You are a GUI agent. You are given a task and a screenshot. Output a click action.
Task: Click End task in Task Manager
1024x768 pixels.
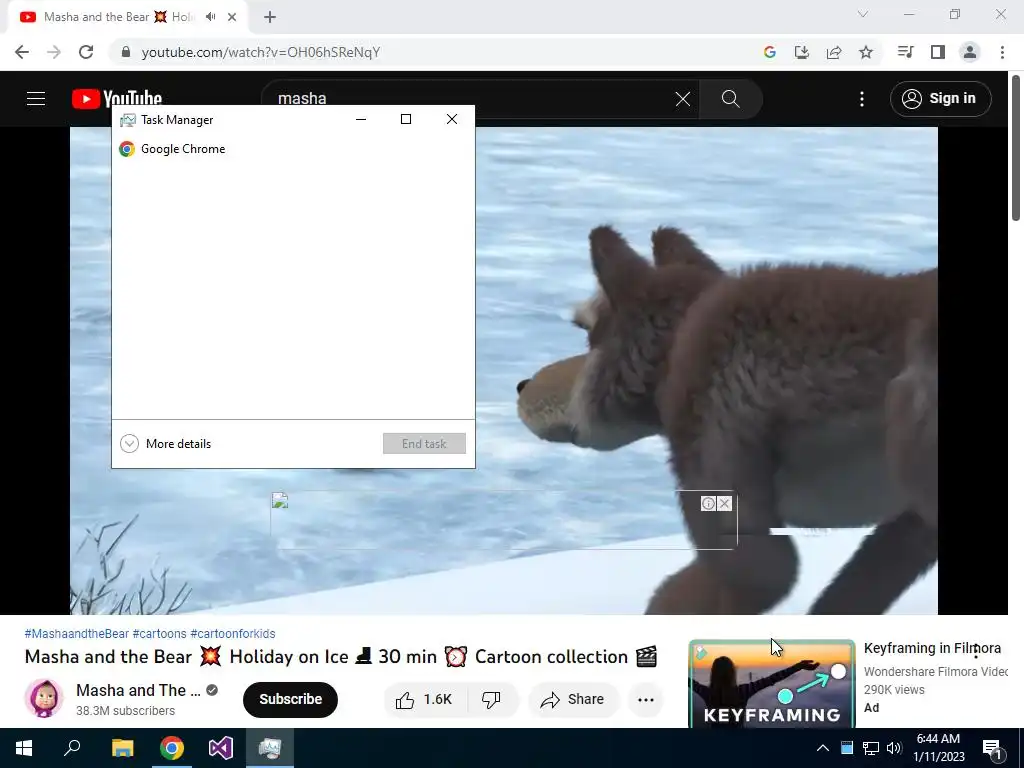point(424,443)
